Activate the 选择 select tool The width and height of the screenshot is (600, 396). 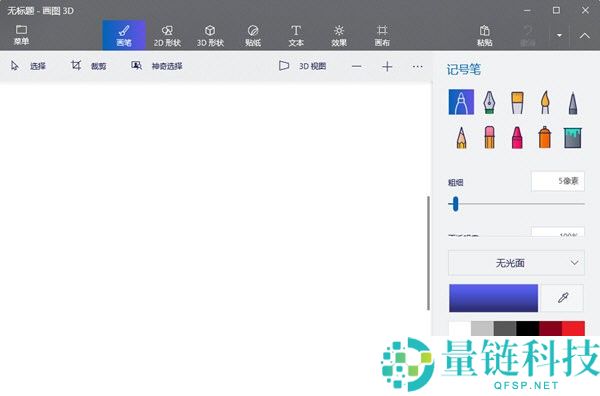pos(28,66)
